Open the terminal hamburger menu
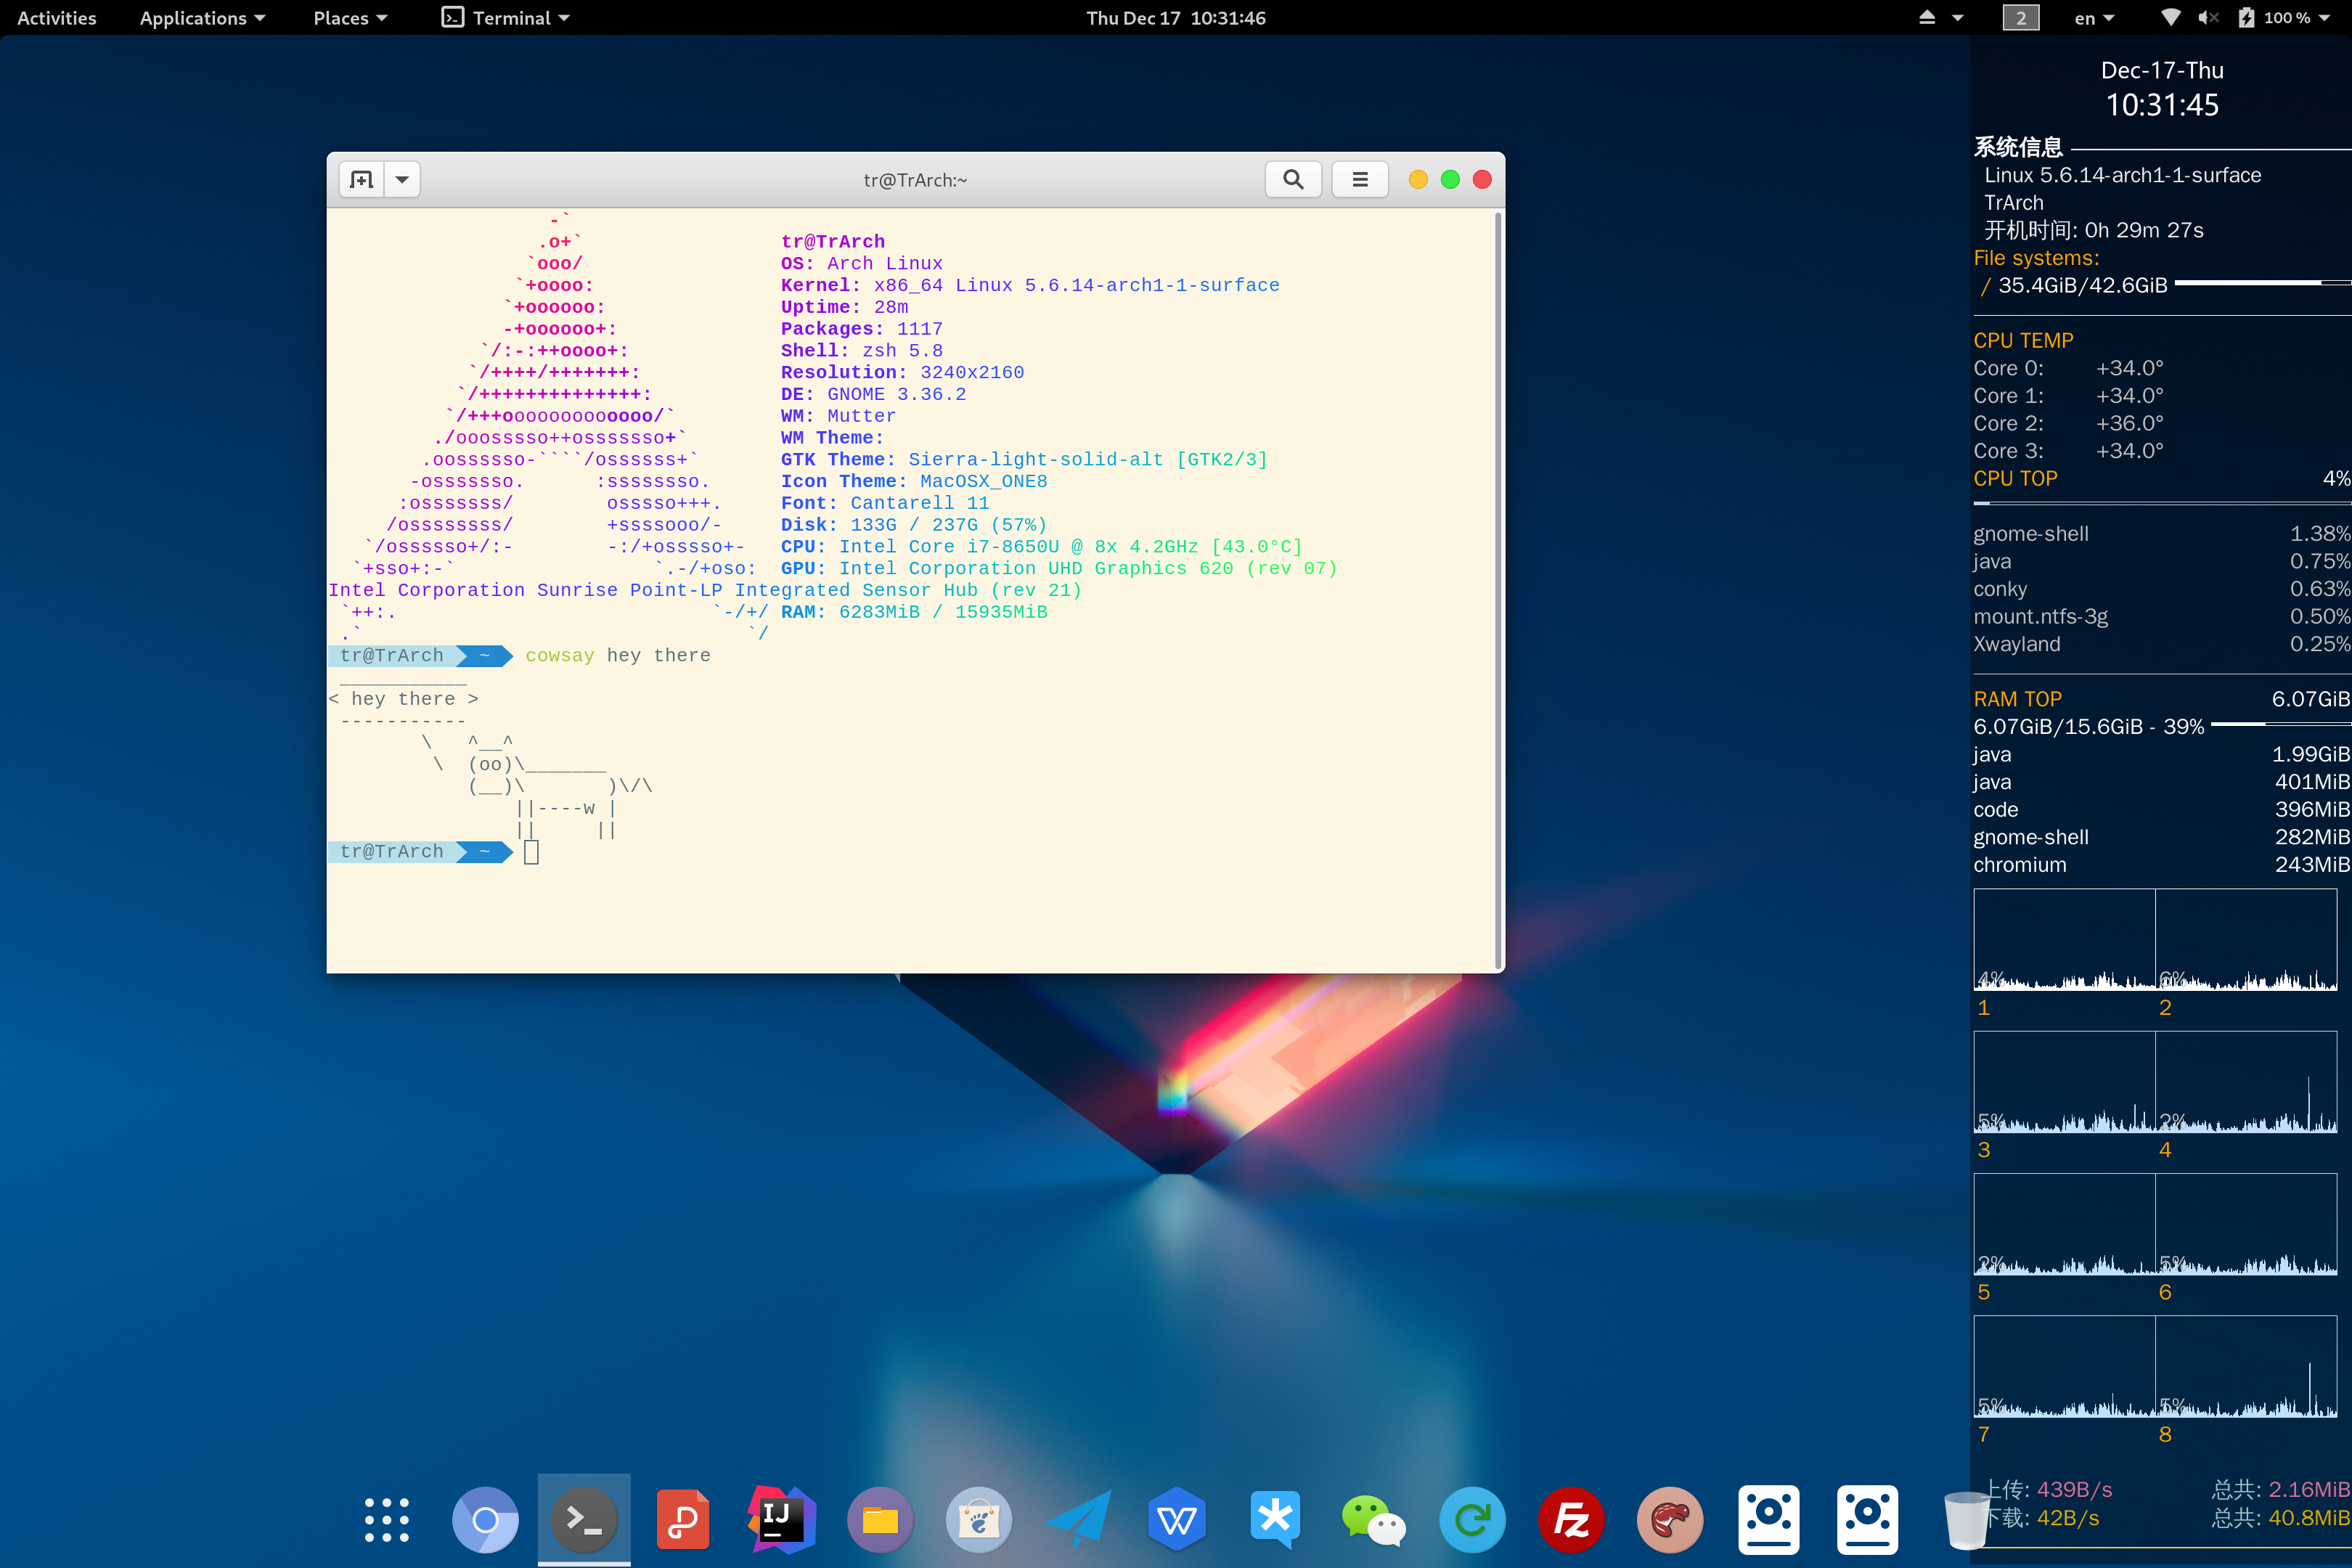2352x1568 pixels. (1359, 180)
